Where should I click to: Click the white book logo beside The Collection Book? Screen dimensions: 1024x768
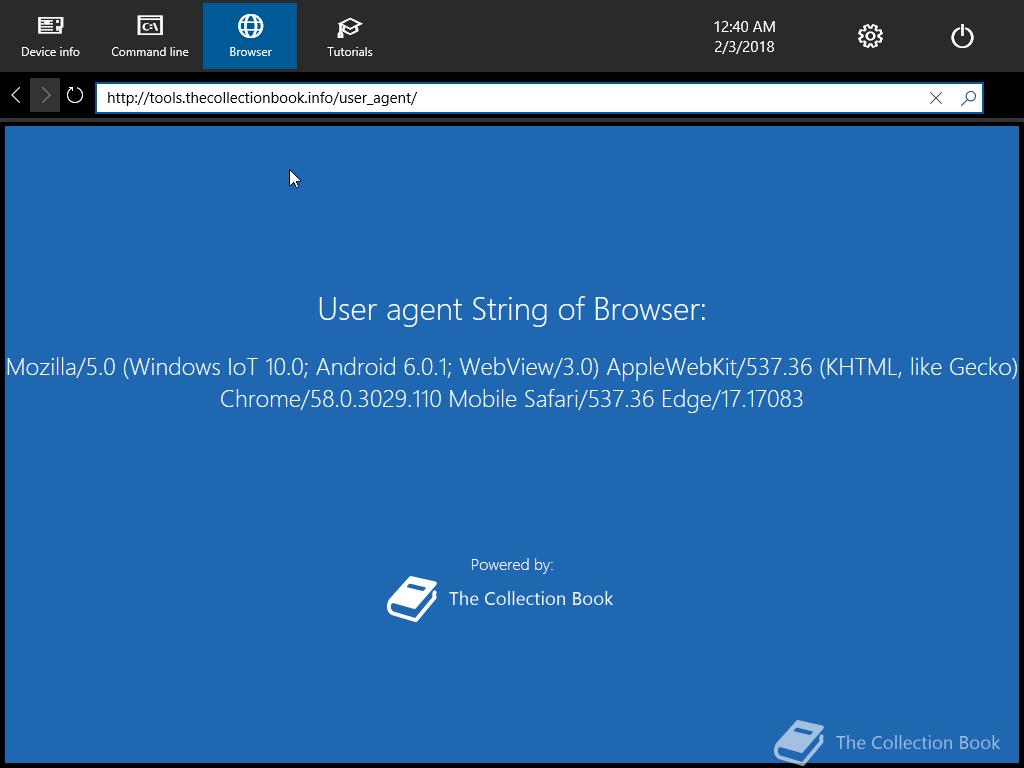pos(412,598)
